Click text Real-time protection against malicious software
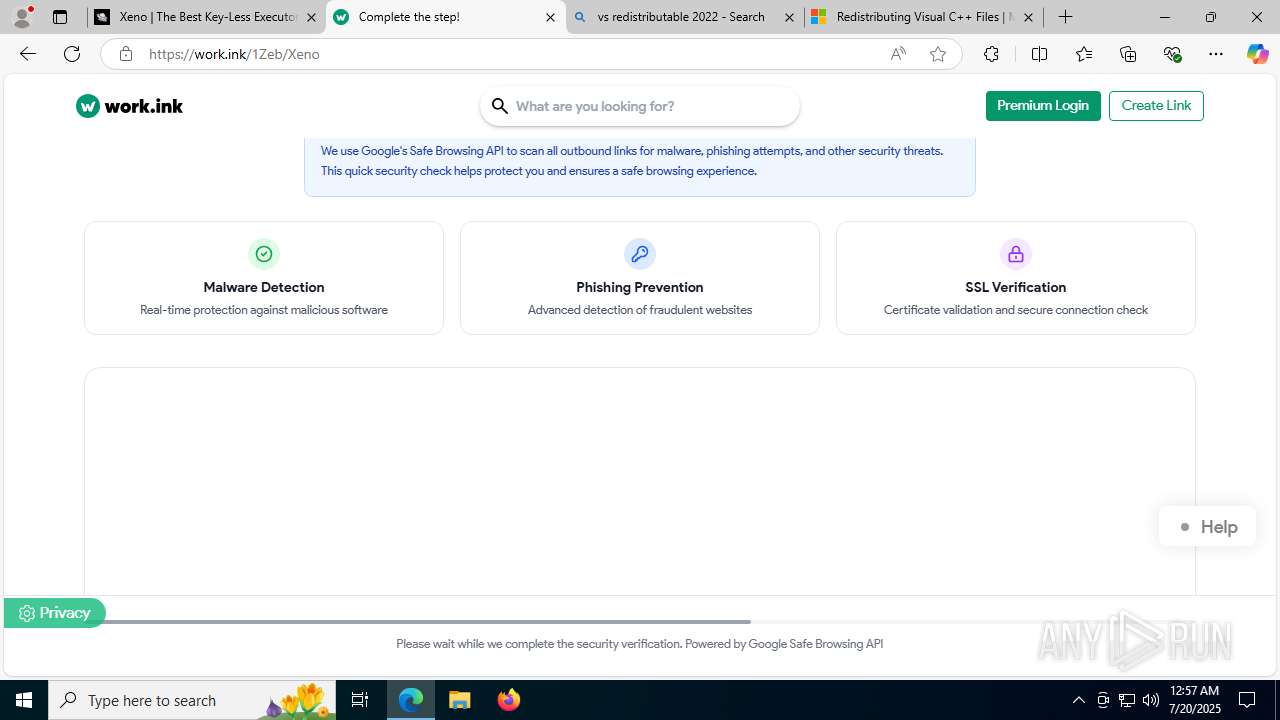 pyautogui.click(x=264, y=310)
